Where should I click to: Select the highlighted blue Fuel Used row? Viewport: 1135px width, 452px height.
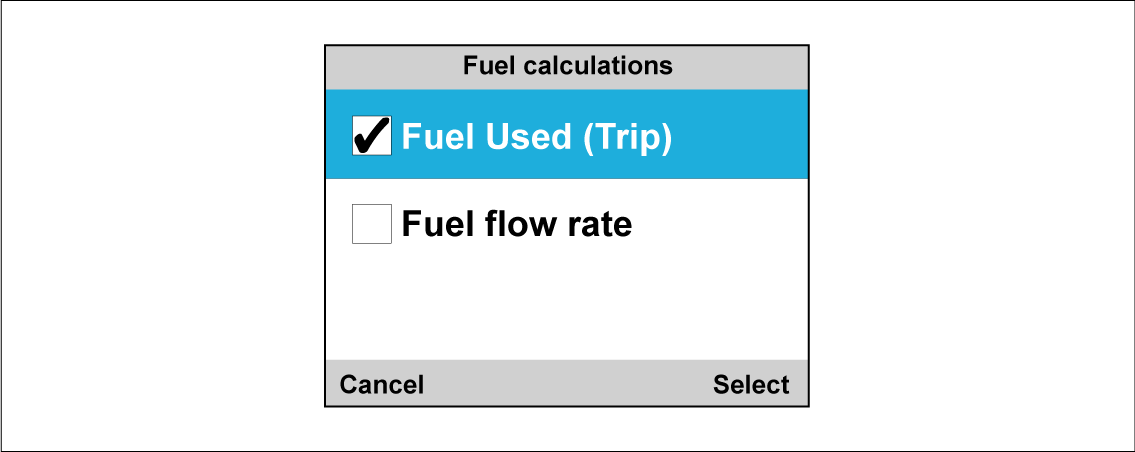(x=567, y=134)
